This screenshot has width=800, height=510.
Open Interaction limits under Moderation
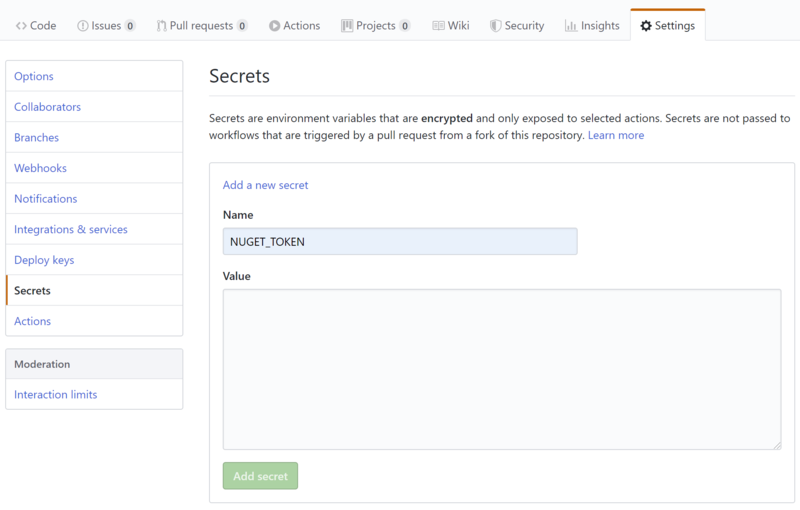(55, 395)
